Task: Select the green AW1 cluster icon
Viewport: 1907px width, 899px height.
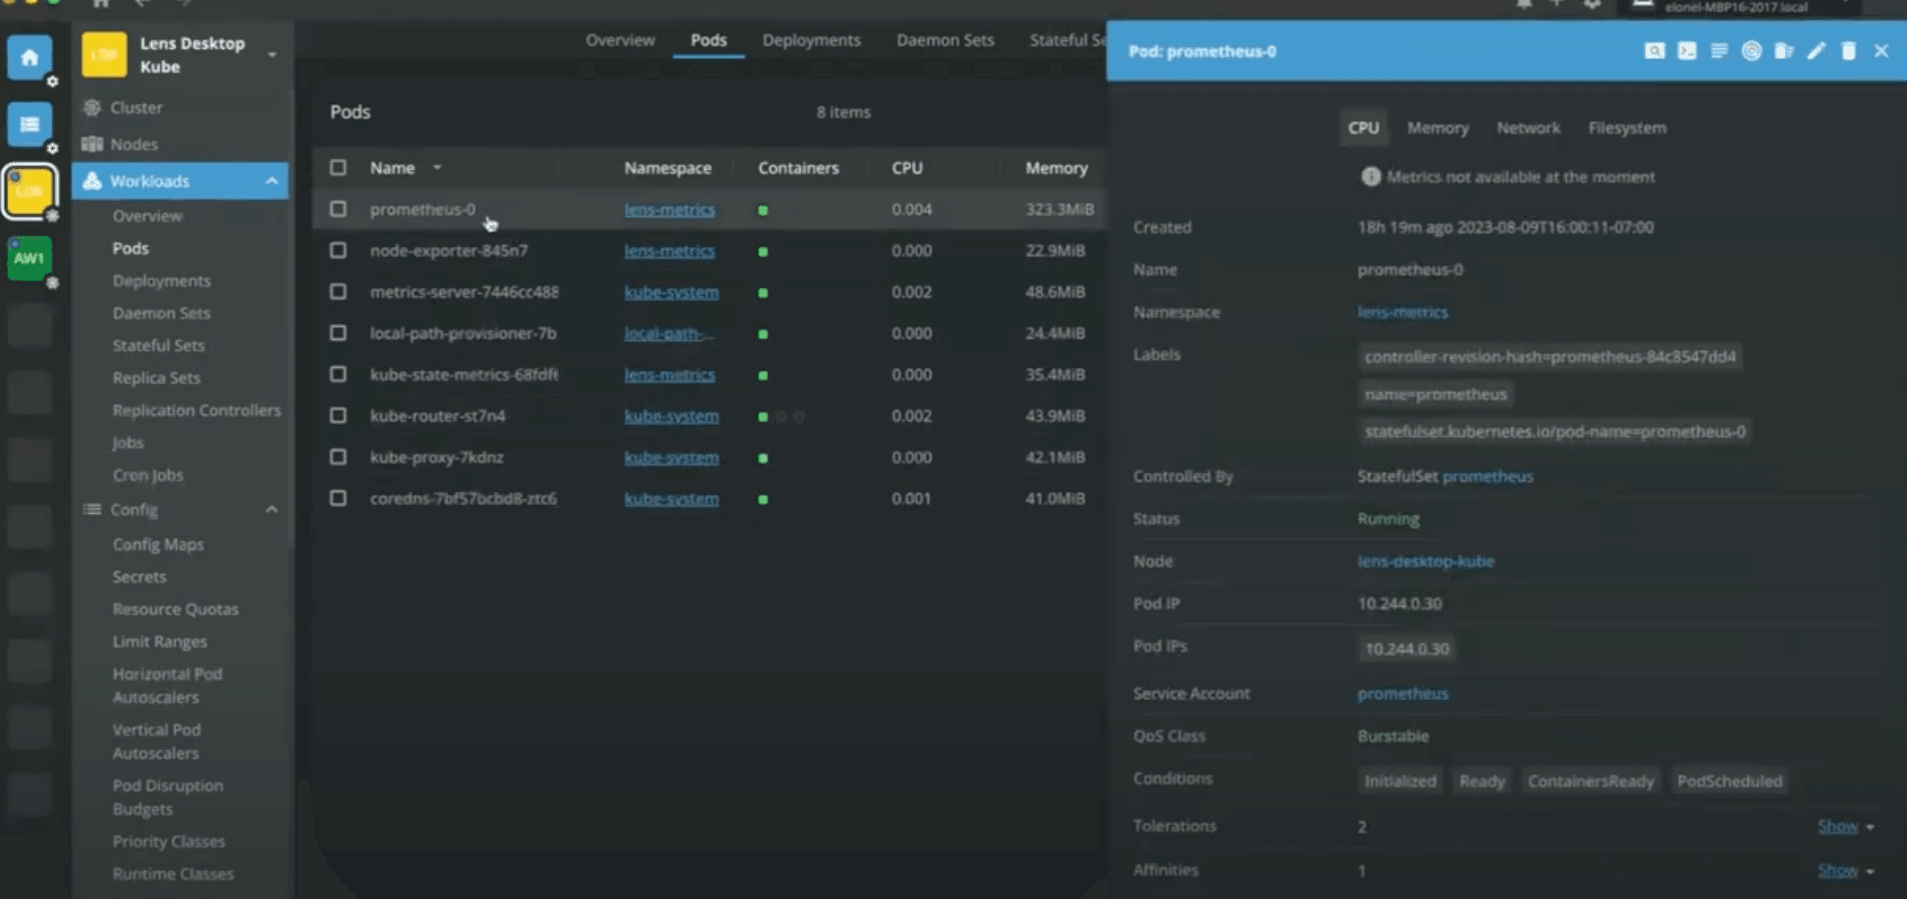Action: pos(29,258)
